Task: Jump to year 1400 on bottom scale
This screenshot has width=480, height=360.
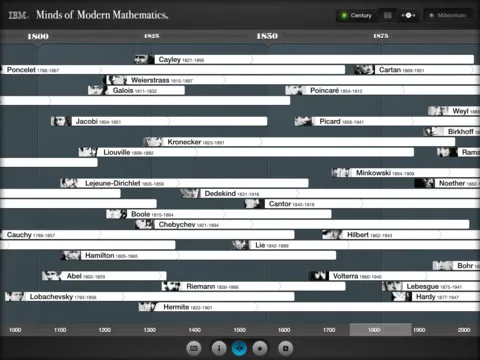Action: [x=195, y=330]
